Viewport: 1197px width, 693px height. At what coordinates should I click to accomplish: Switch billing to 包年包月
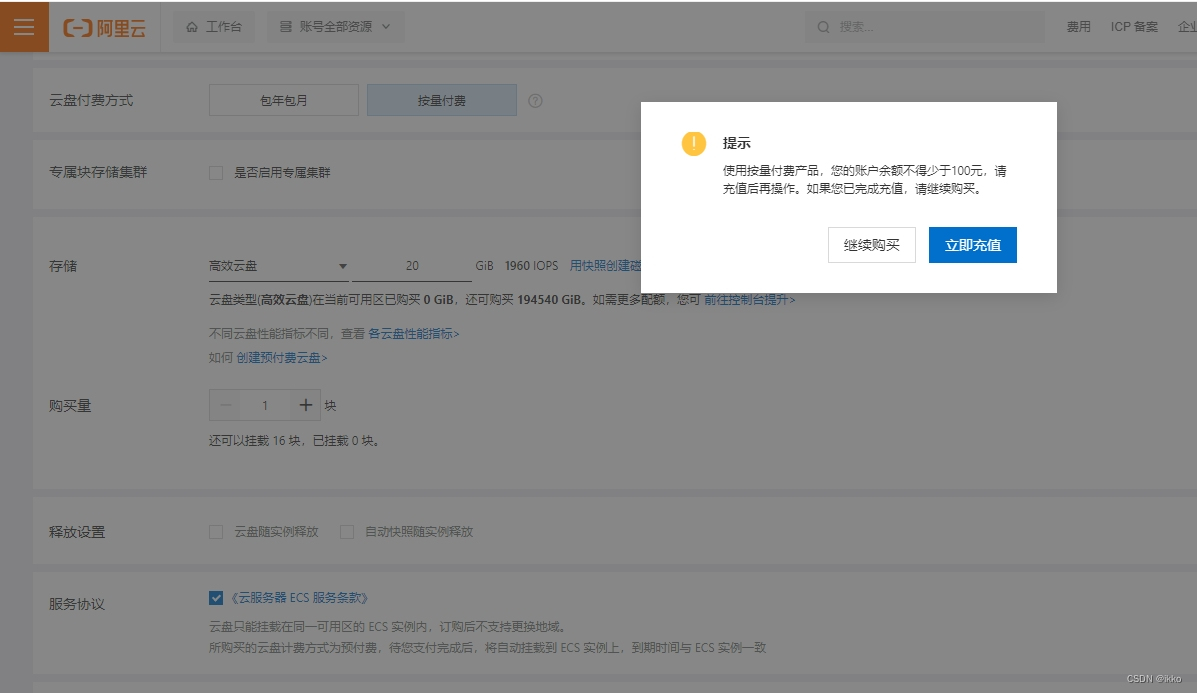(283, 100)
